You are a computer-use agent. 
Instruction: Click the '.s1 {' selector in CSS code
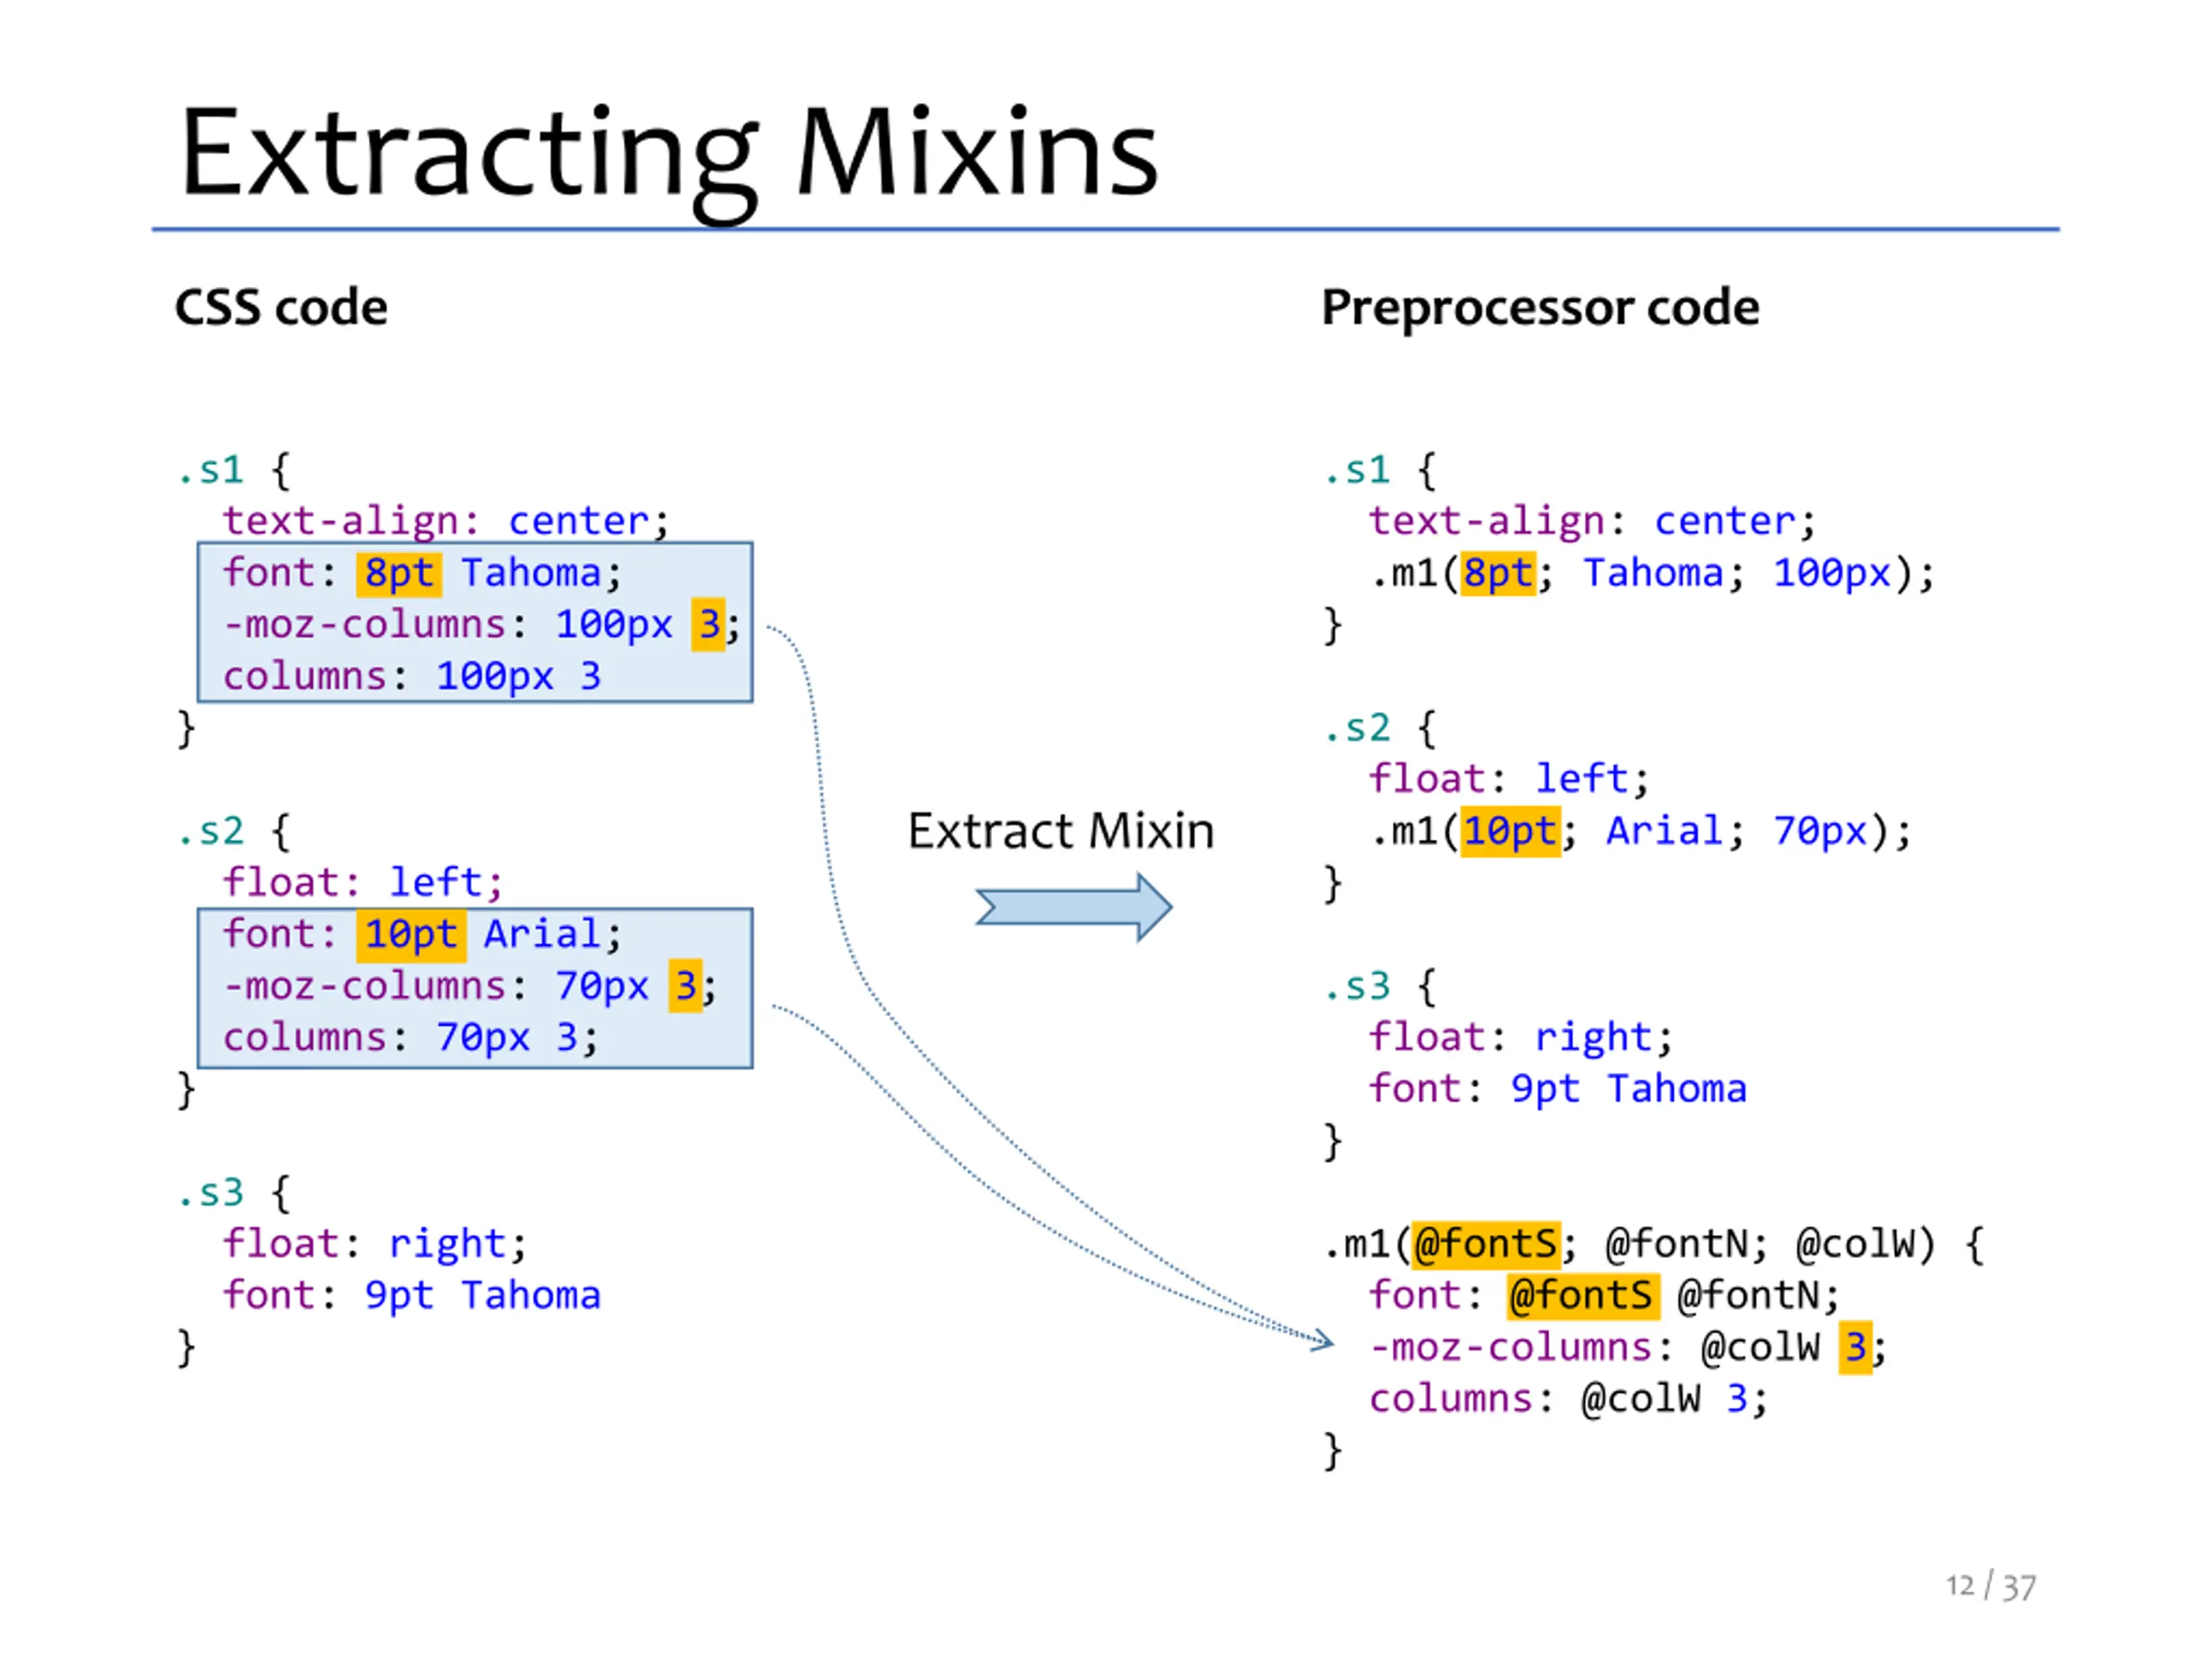point(234,470)
